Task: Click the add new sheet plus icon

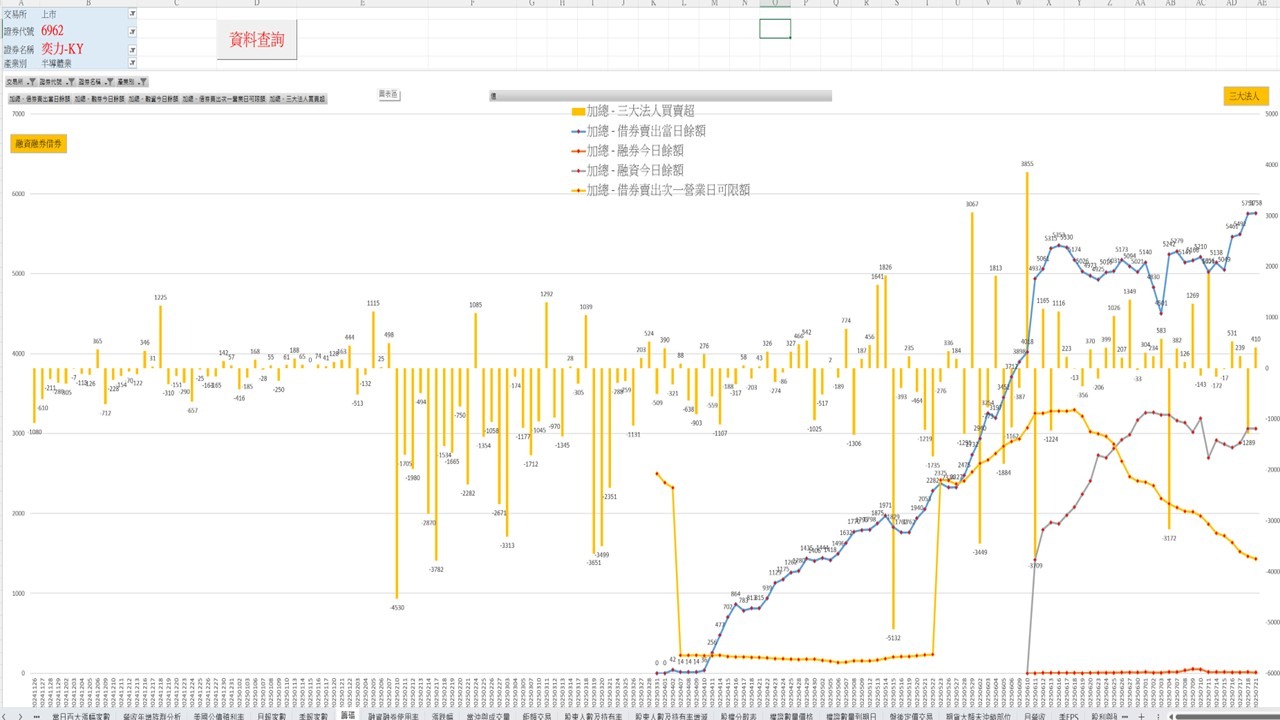Action: (1141, 716)
